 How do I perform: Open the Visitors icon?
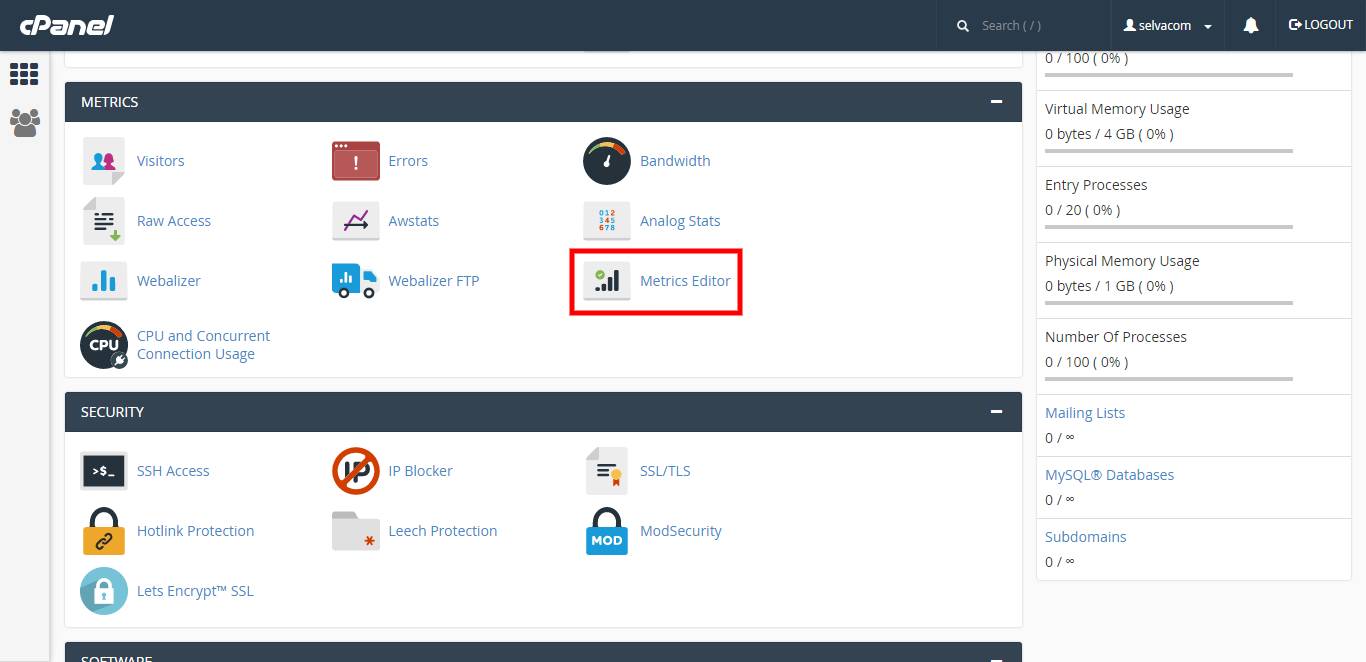pos(104,161)
